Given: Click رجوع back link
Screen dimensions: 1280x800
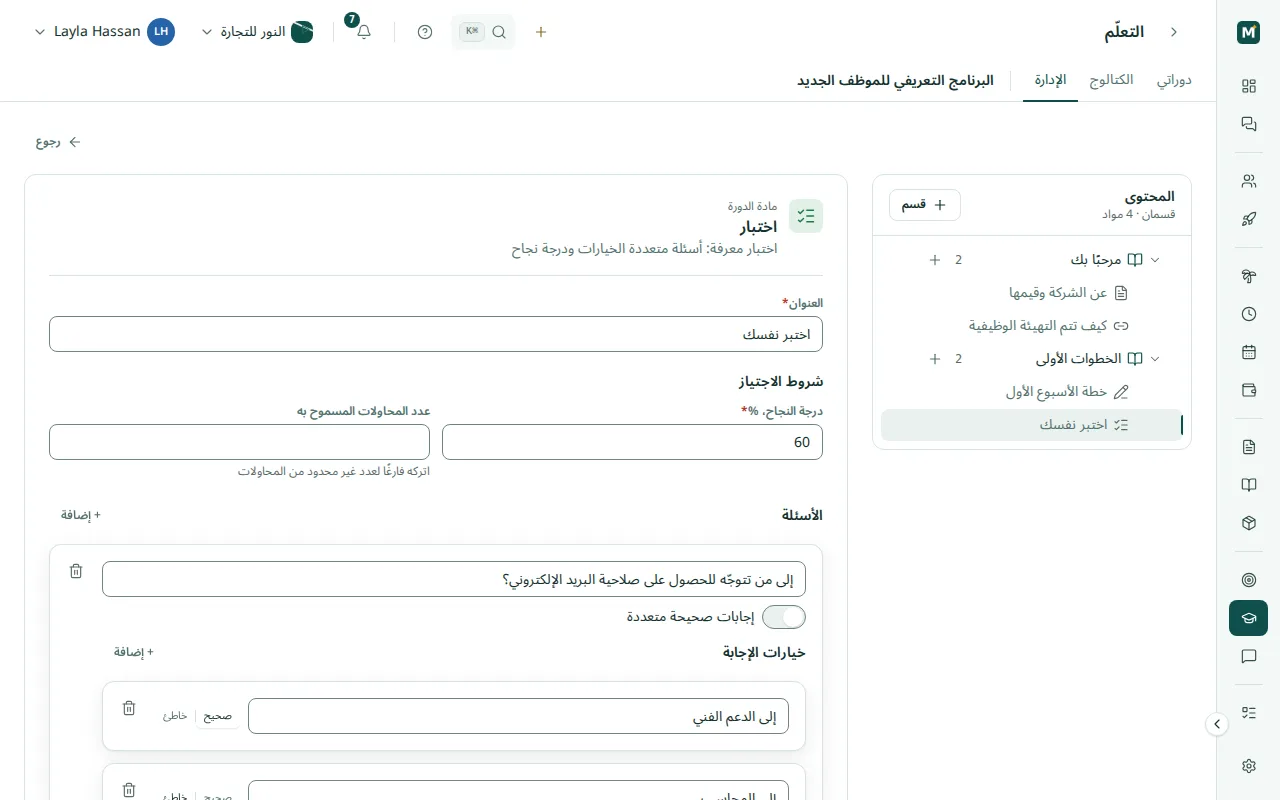Looking at the screenshot, I should pyautogui.click(x=58, y=142).
